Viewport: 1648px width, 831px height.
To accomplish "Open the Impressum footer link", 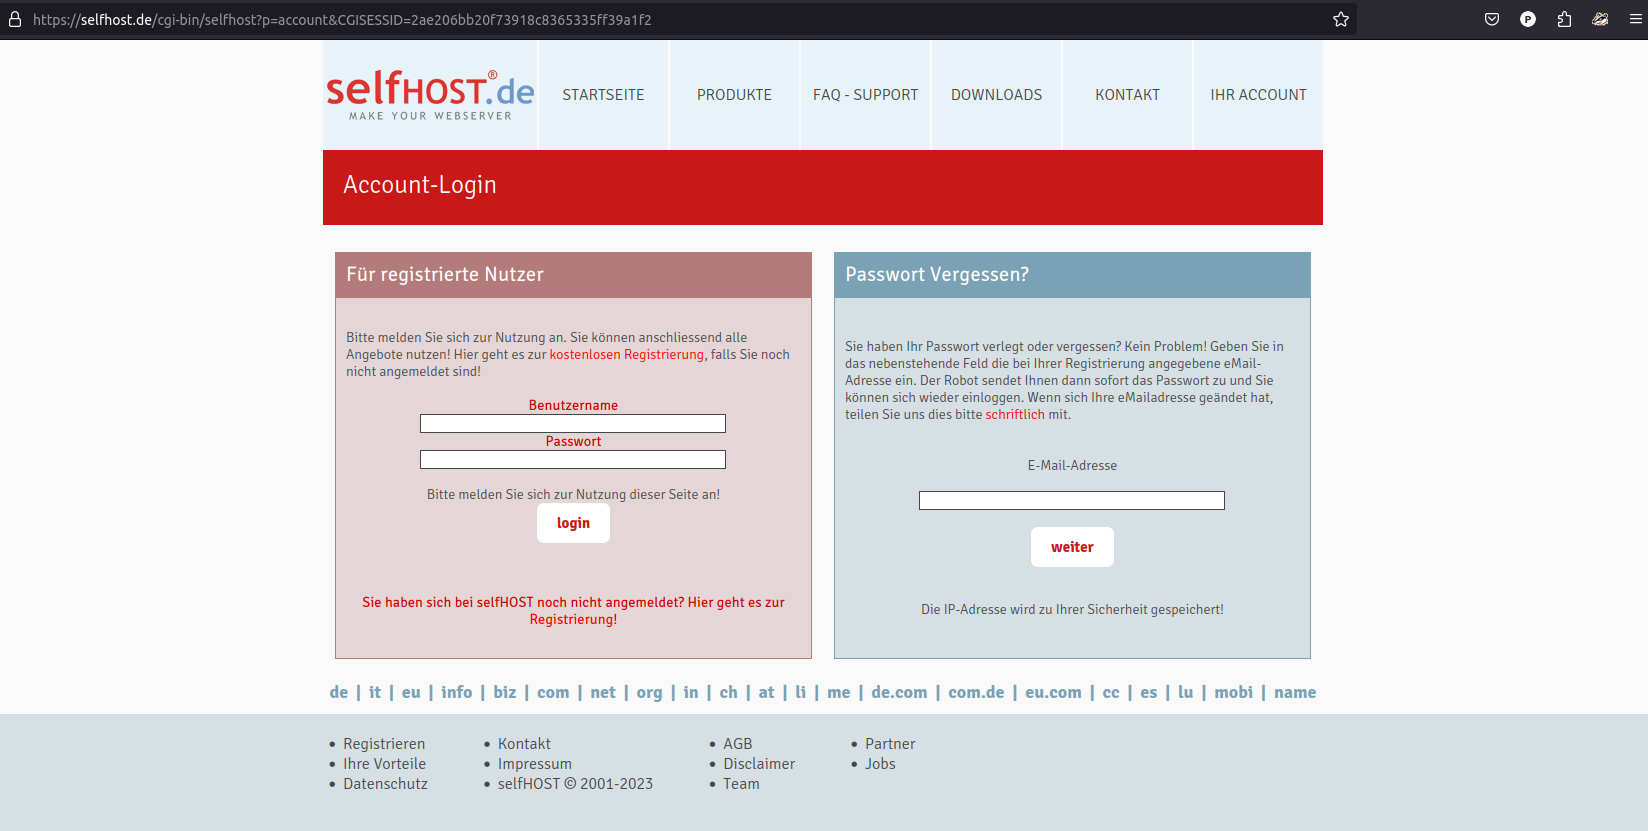I will point(535,764).
